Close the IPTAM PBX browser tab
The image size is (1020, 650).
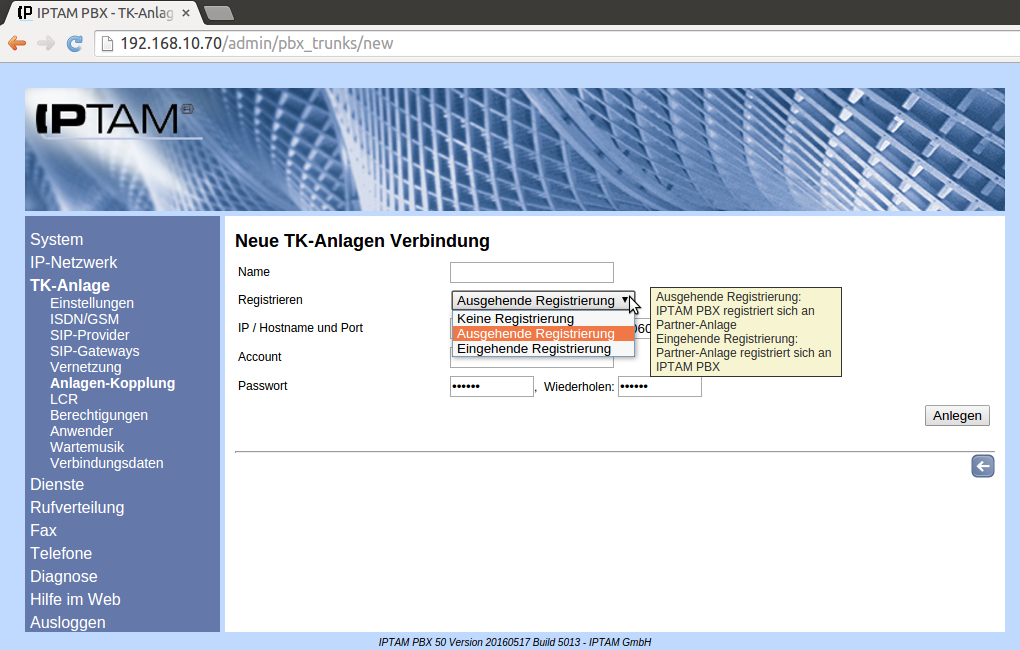coord(186,13)
